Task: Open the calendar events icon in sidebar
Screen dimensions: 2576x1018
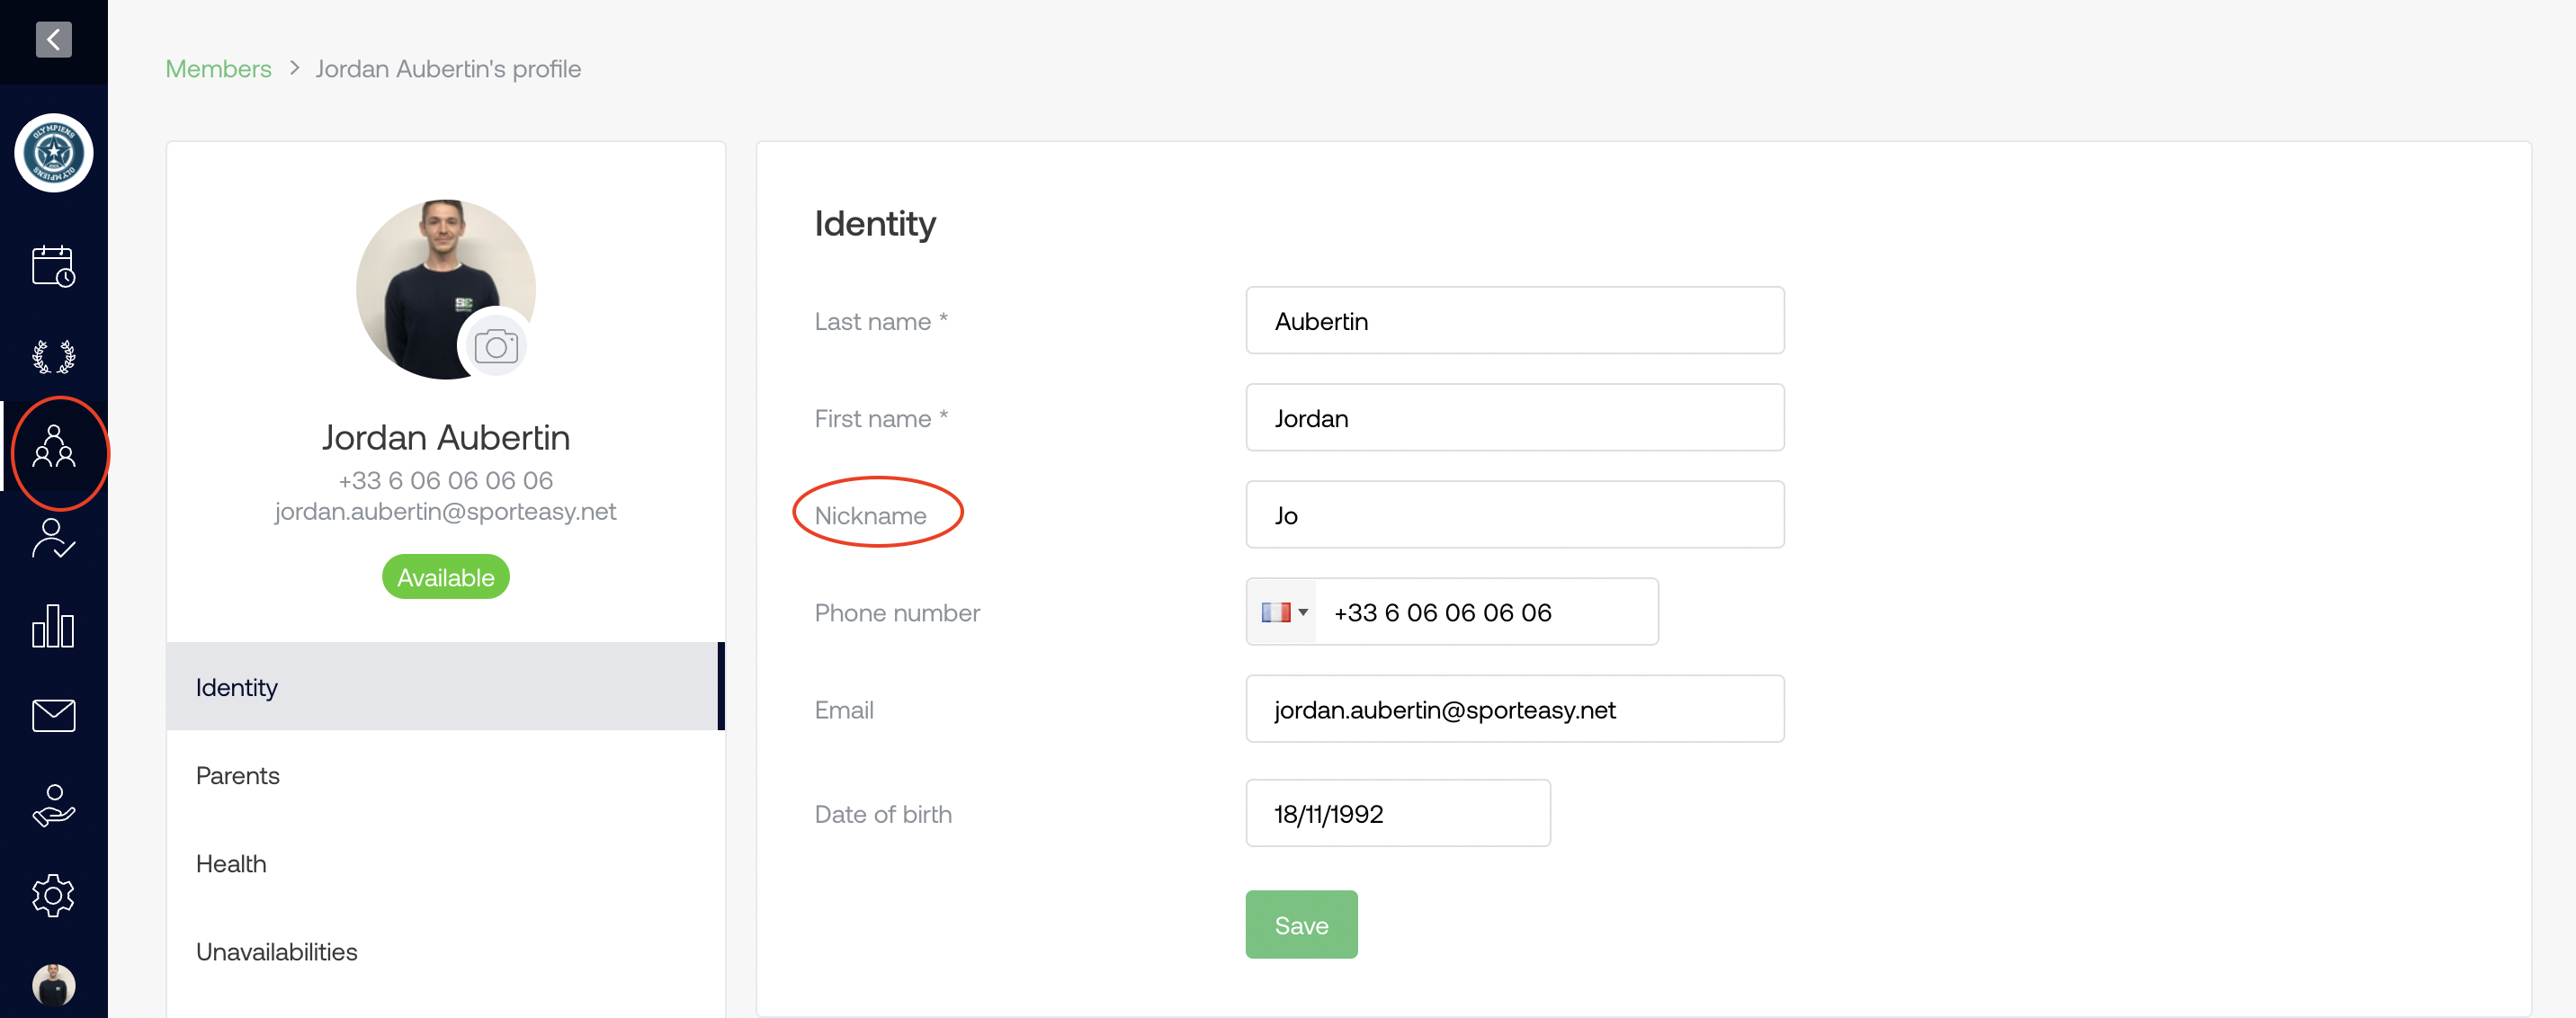Action: click(x=53, y=266)
